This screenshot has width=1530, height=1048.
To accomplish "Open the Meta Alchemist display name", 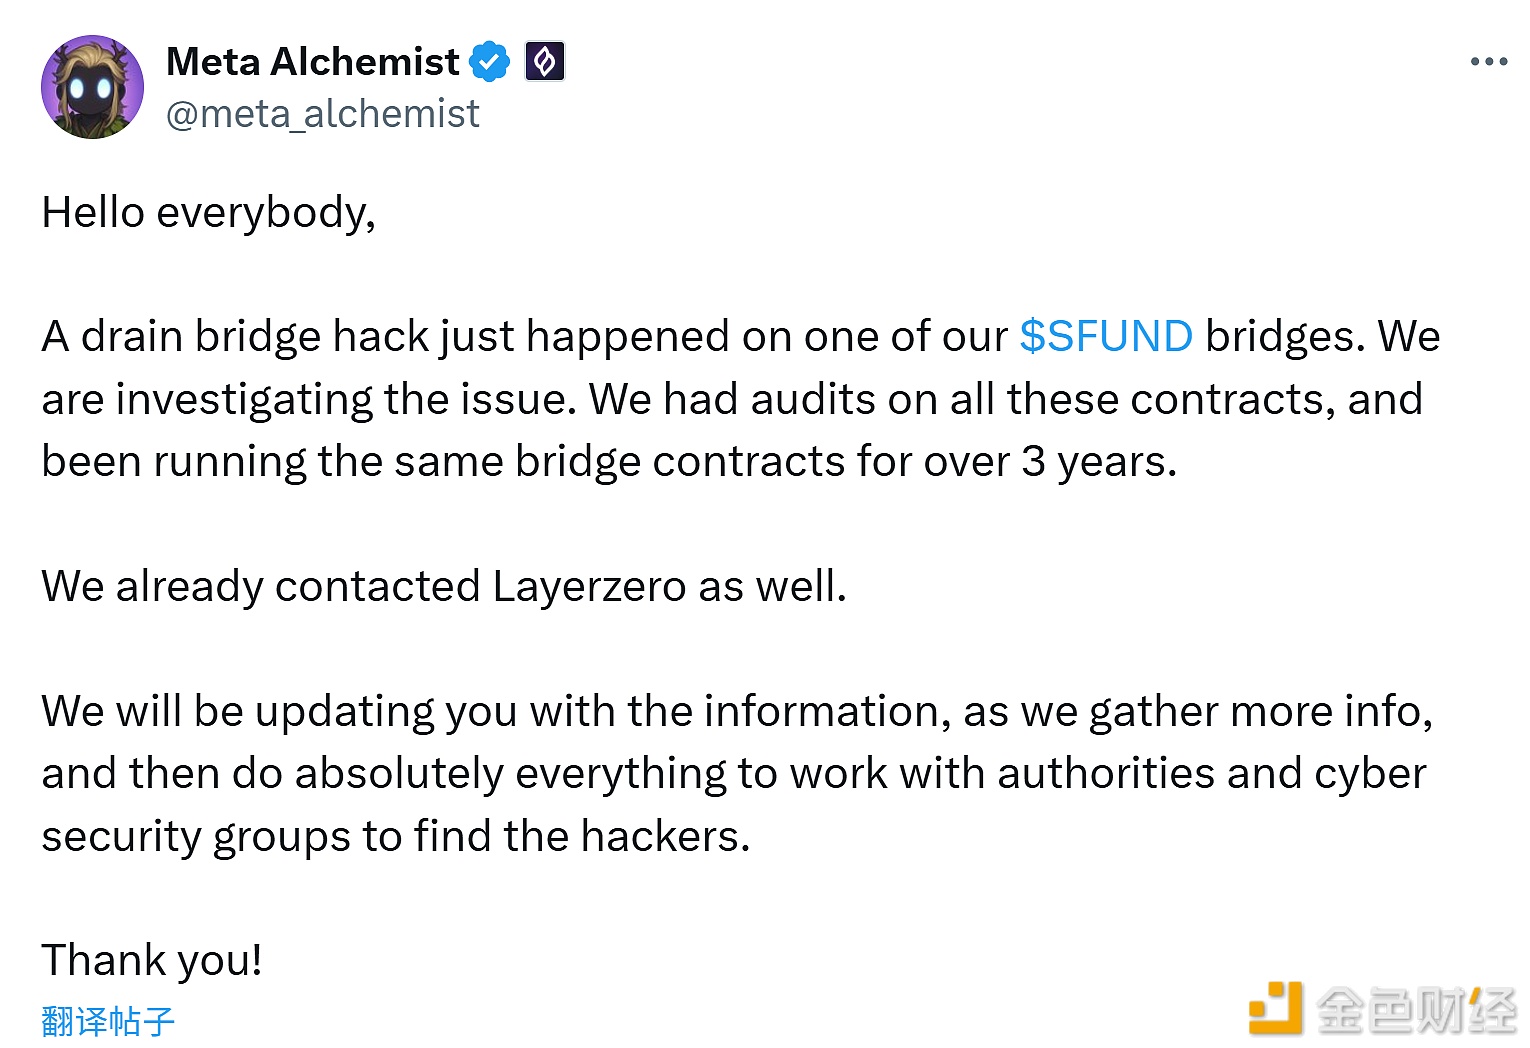I will [312, 62].
